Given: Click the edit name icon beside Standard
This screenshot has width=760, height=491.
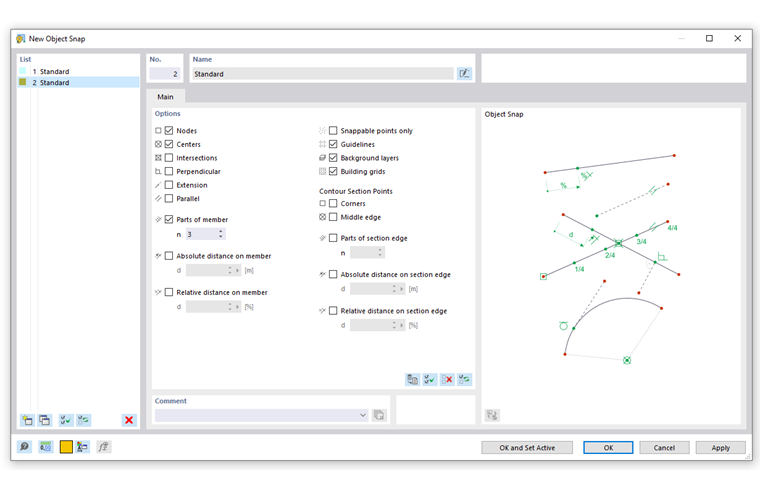Looking at the screenshot, I should point(464,74).
